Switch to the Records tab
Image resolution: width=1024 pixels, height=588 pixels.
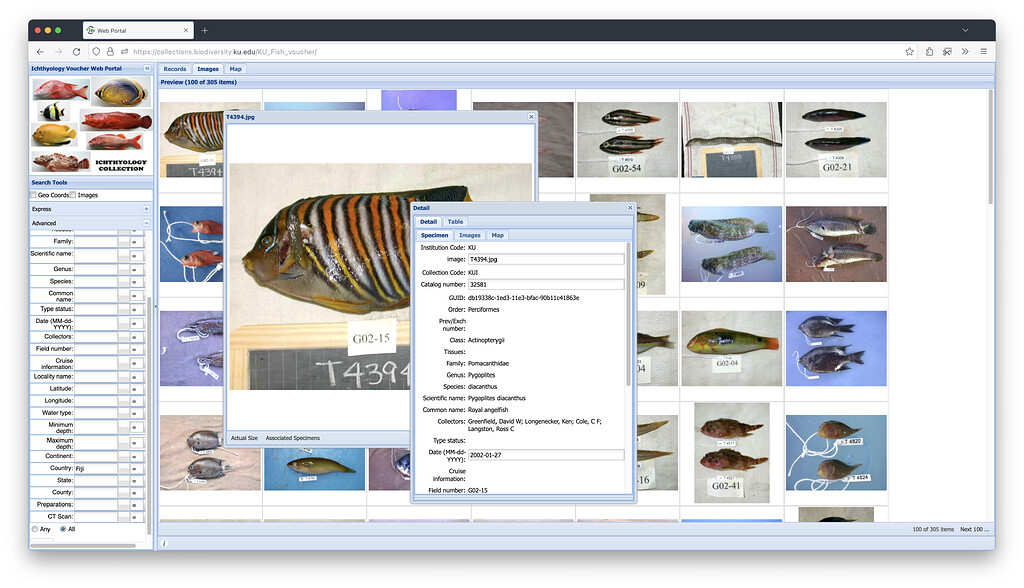point(174,69)
